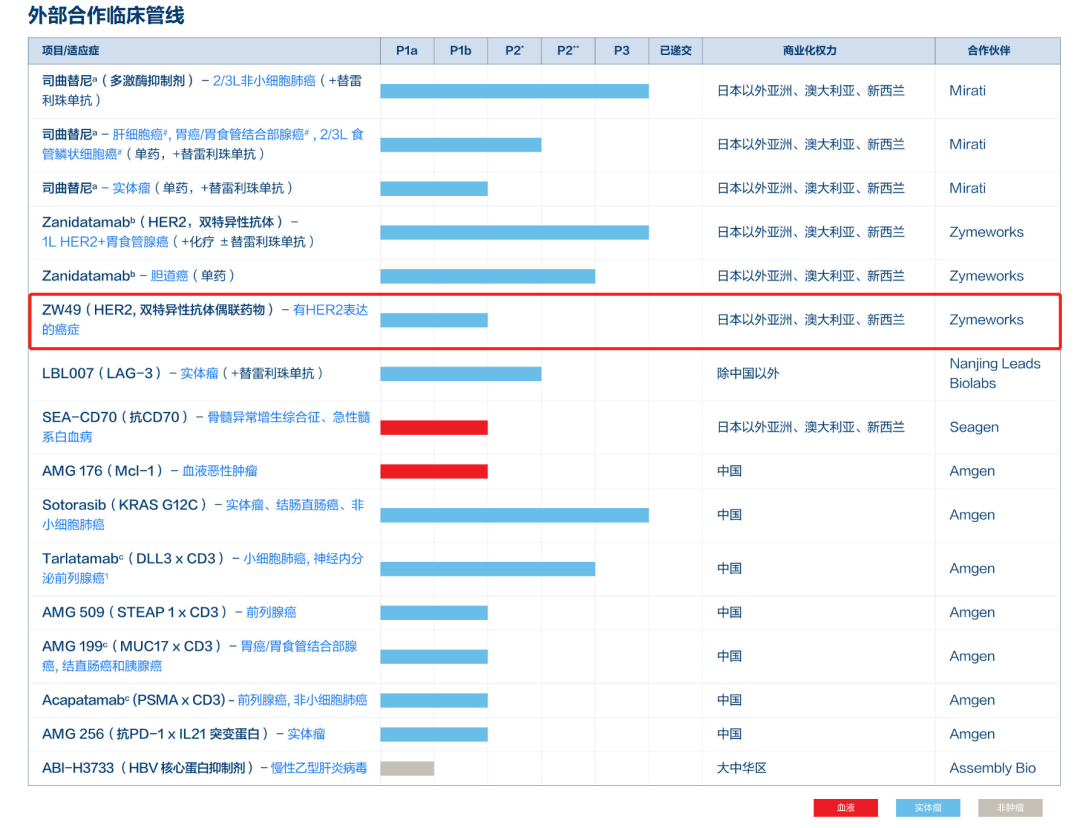Select the LBL007 (LAG-3) row text

pos(183,373)
